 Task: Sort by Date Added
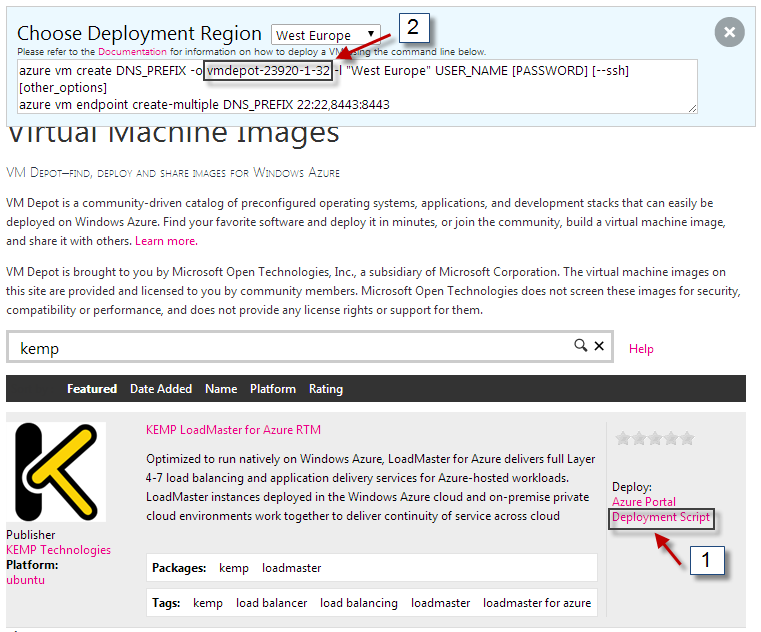161,389
